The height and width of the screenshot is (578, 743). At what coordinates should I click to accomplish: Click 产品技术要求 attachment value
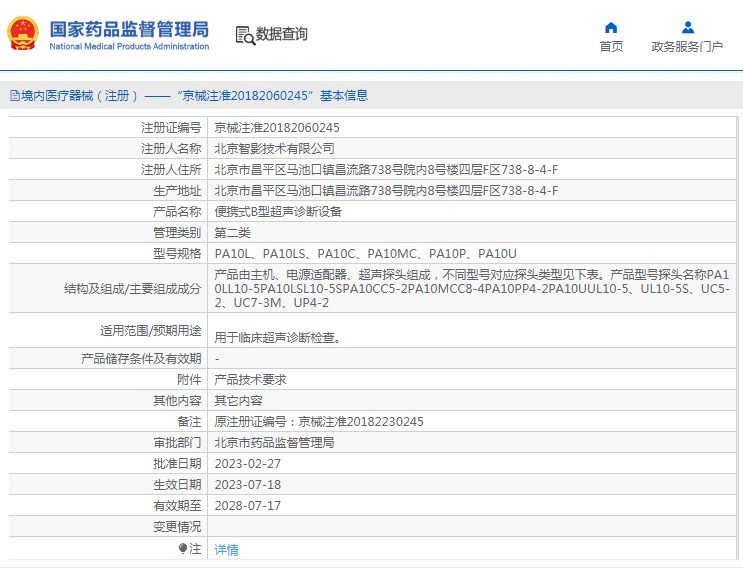(250, 380)
